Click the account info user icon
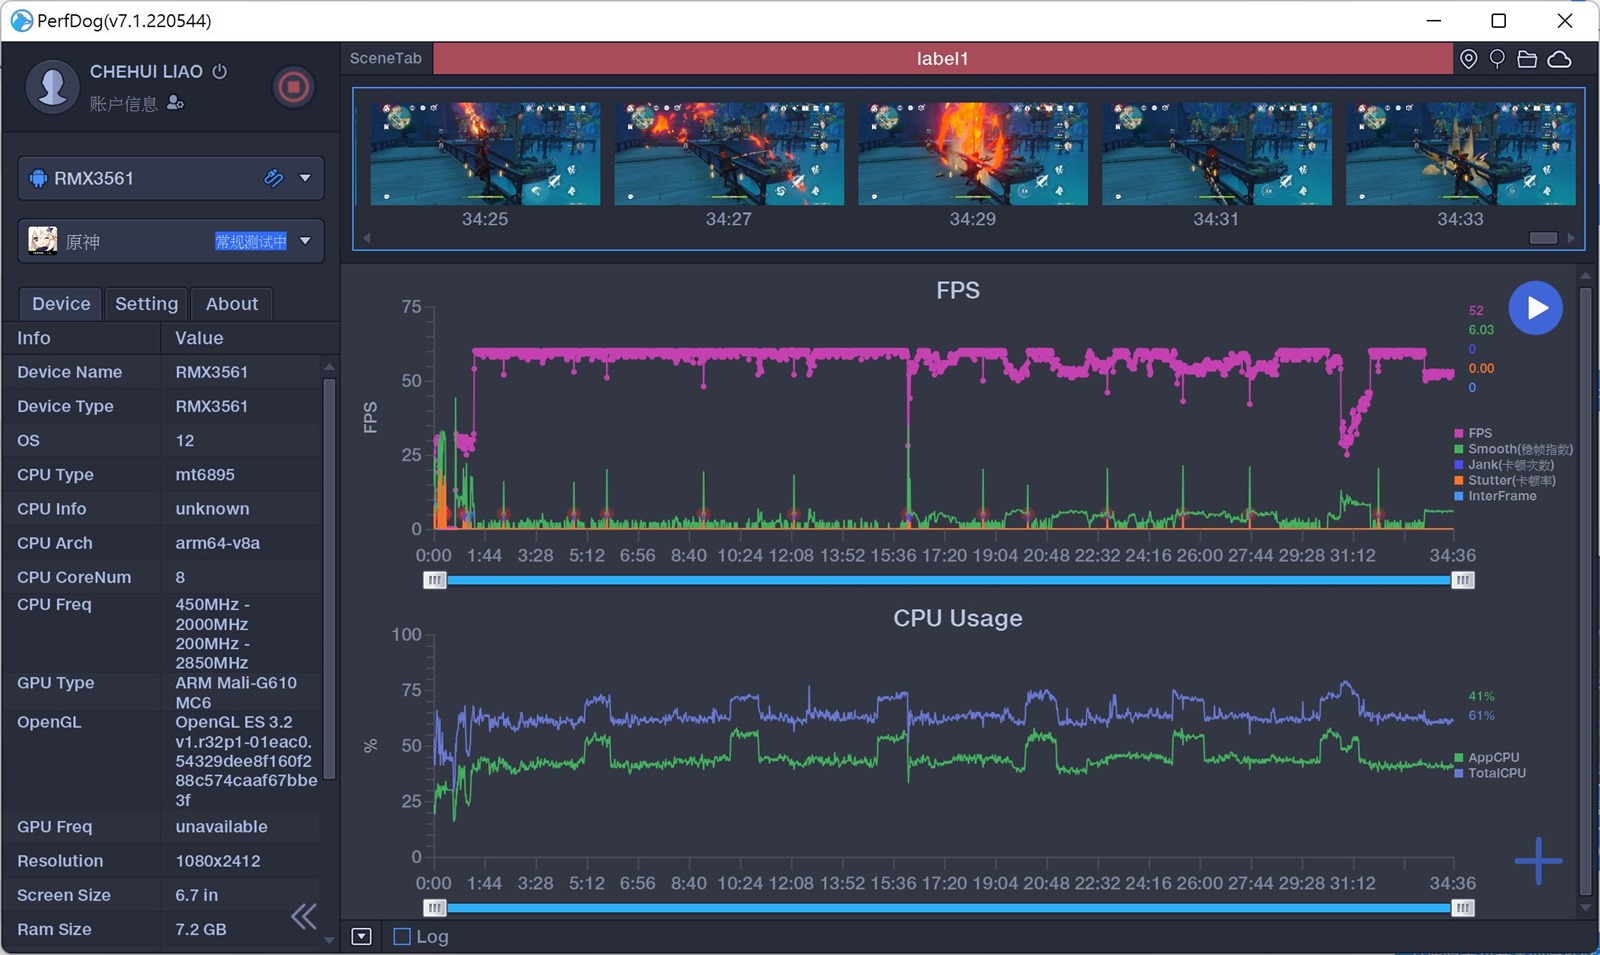 click(x=176, y=103)
